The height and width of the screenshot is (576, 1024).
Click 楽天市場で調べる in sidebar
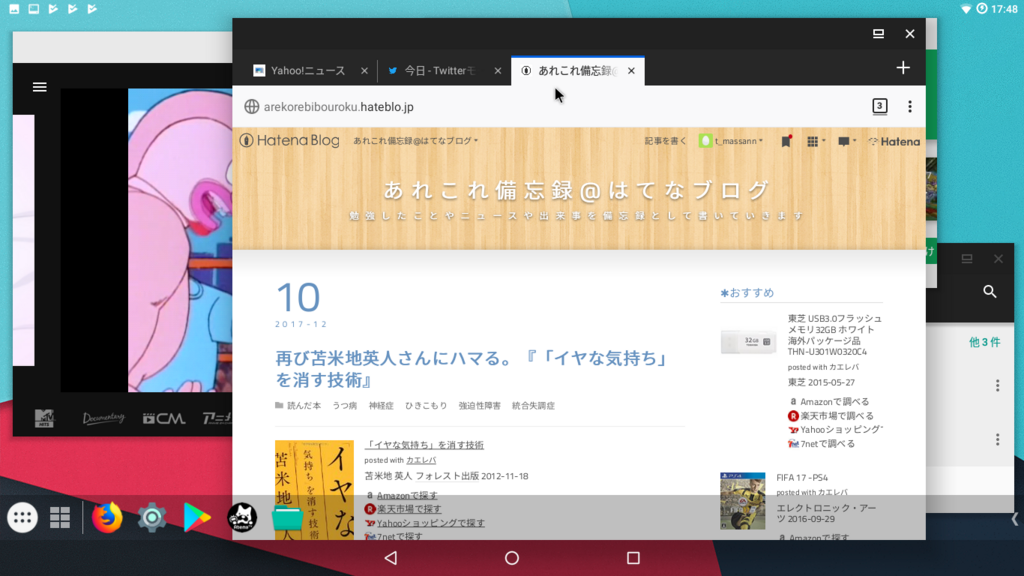(x=837, y=415)
